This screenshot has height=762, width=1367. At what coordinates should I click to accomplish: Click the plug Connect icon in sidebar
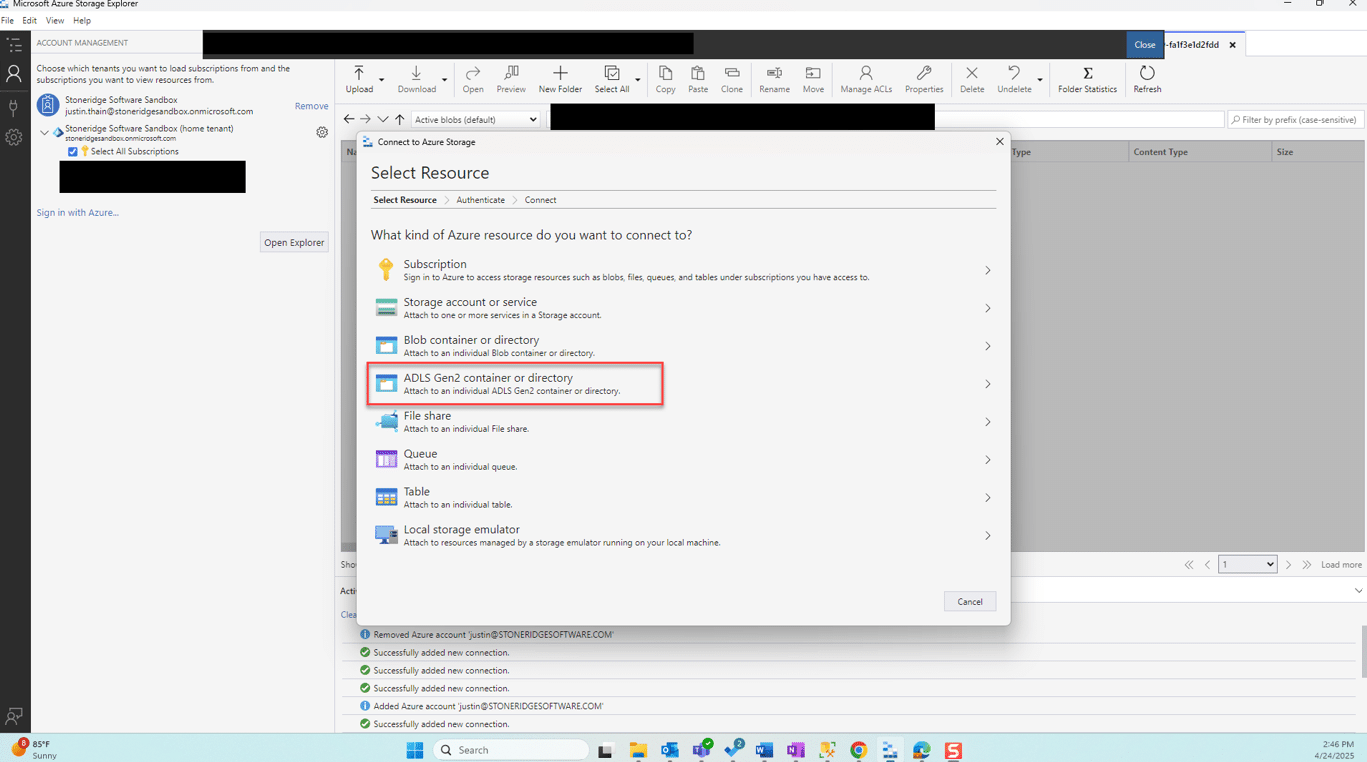pyautogui.click(x=14, y=106)
